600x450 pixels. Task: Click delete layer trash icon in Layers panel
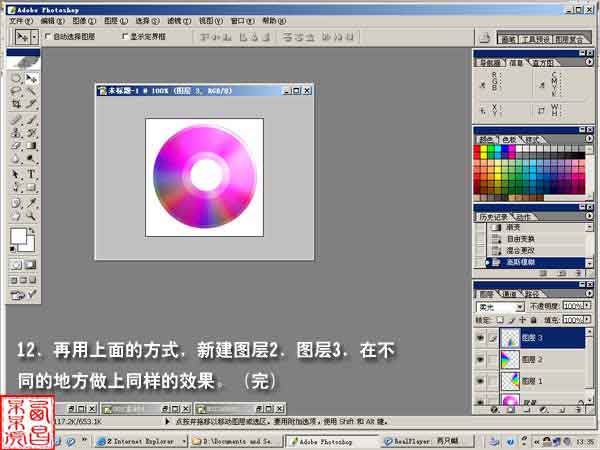click(579, 410)
